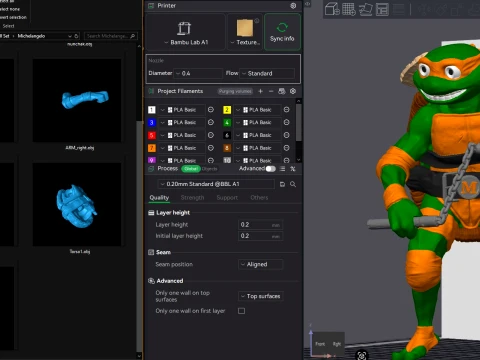Open printer settings gear in Printer header
Image resolution: width=480 pixels, height=360 pixels.
click(293, 6)
